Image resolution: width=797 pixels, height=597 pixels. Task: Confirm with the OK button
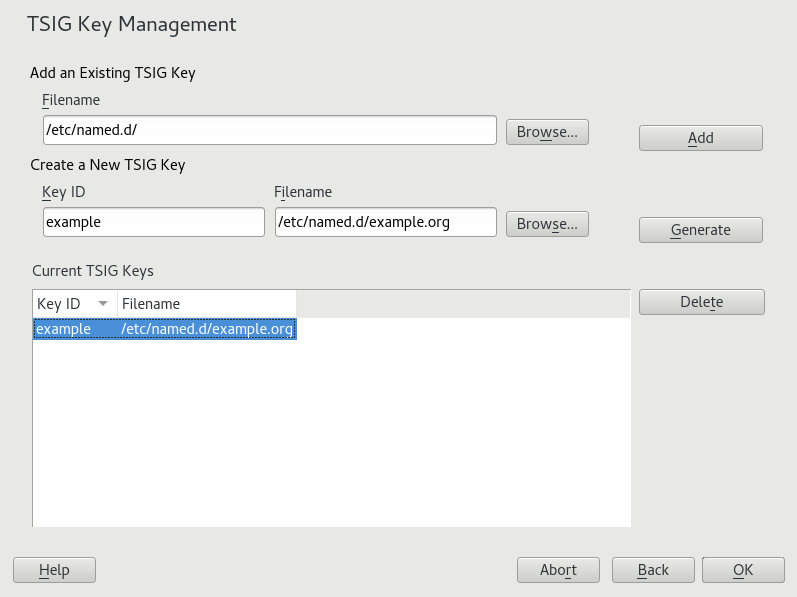click(742, 570)
